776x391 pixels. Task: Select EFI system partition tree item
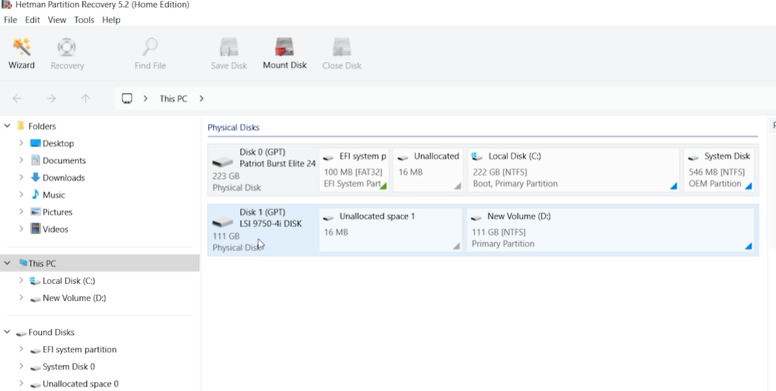pos(73,349)
